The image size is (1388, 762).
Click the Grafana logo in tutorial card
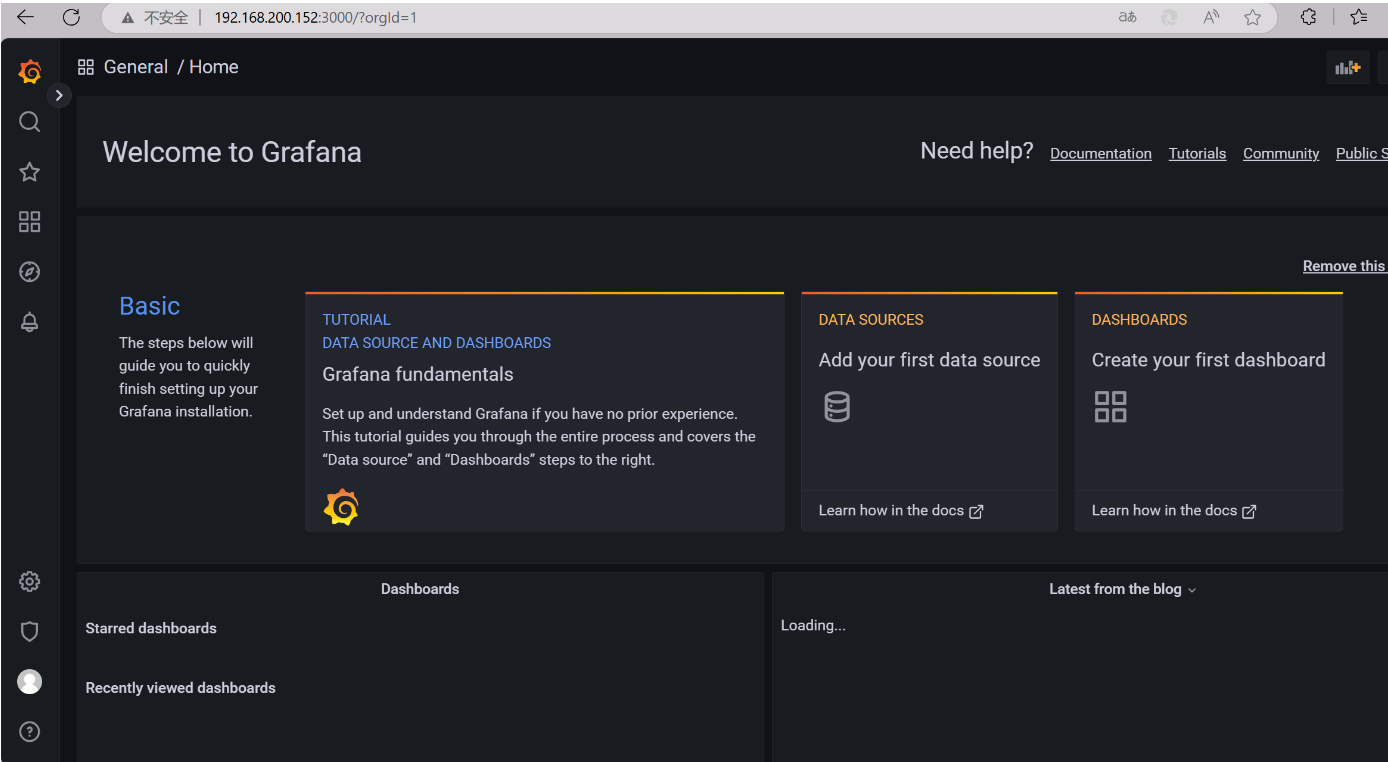(x=341, y=507)
